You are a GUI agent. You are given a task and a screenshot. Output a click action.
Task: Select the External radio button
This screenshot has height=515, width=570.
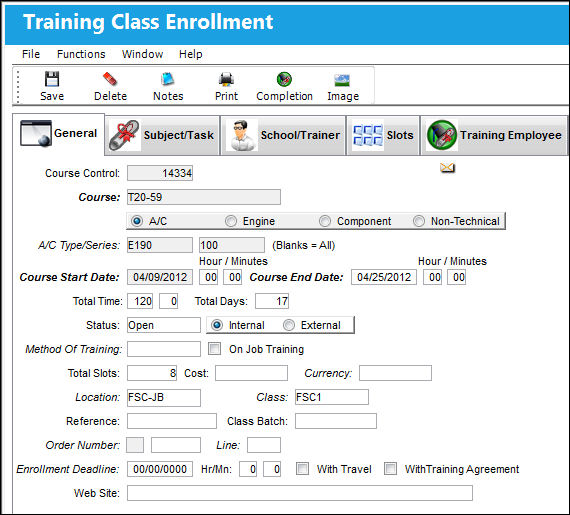pos(289,325)
